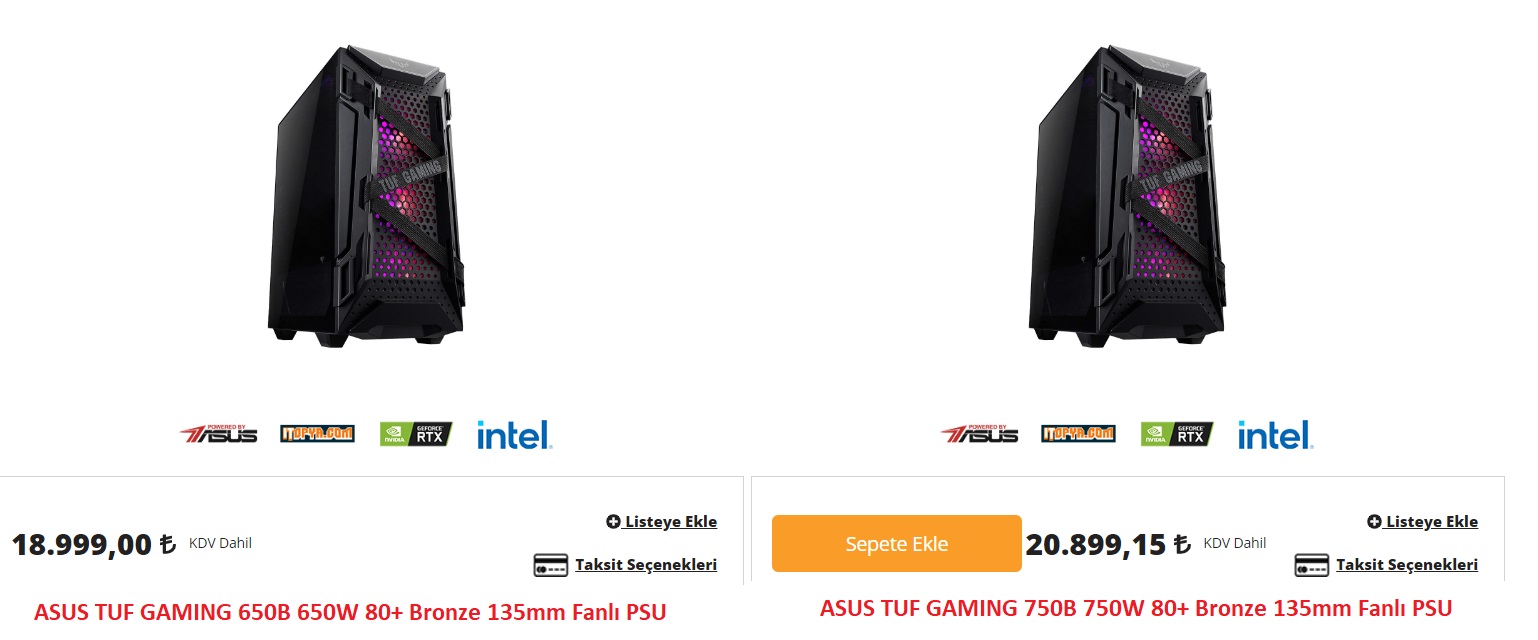Click right Listeye Ekle plus icon
Viewport: 1538px width, 640px height.
(x=1374, y=522)
